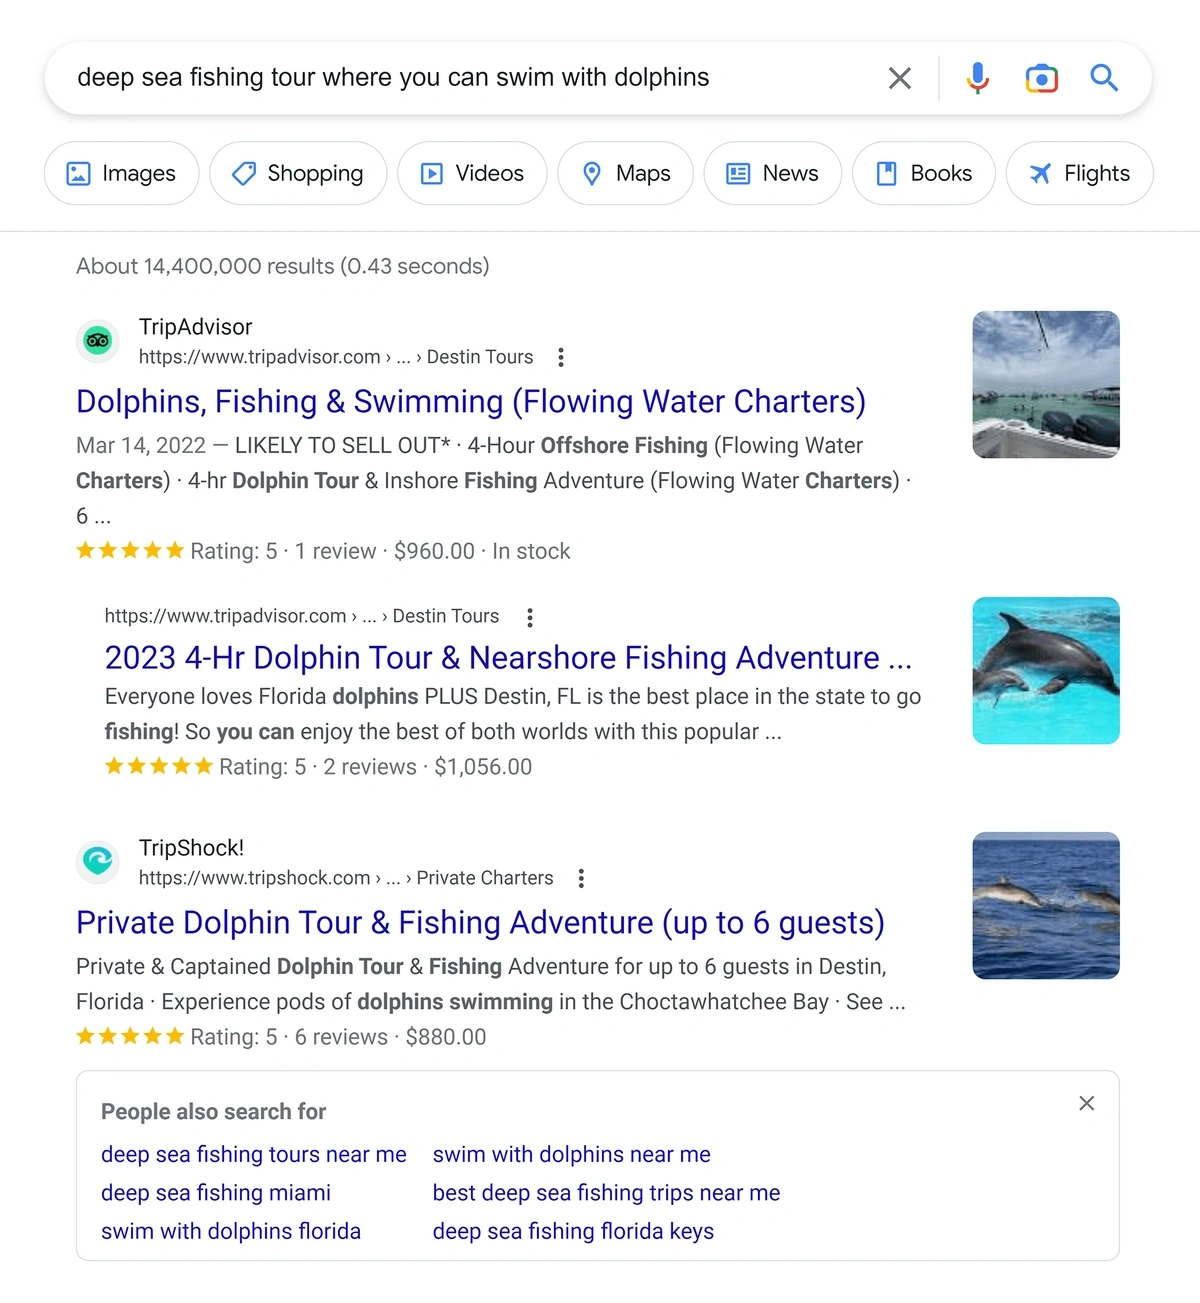Go to the Videos results tab
The image size is (1200, 1303).
472,173
